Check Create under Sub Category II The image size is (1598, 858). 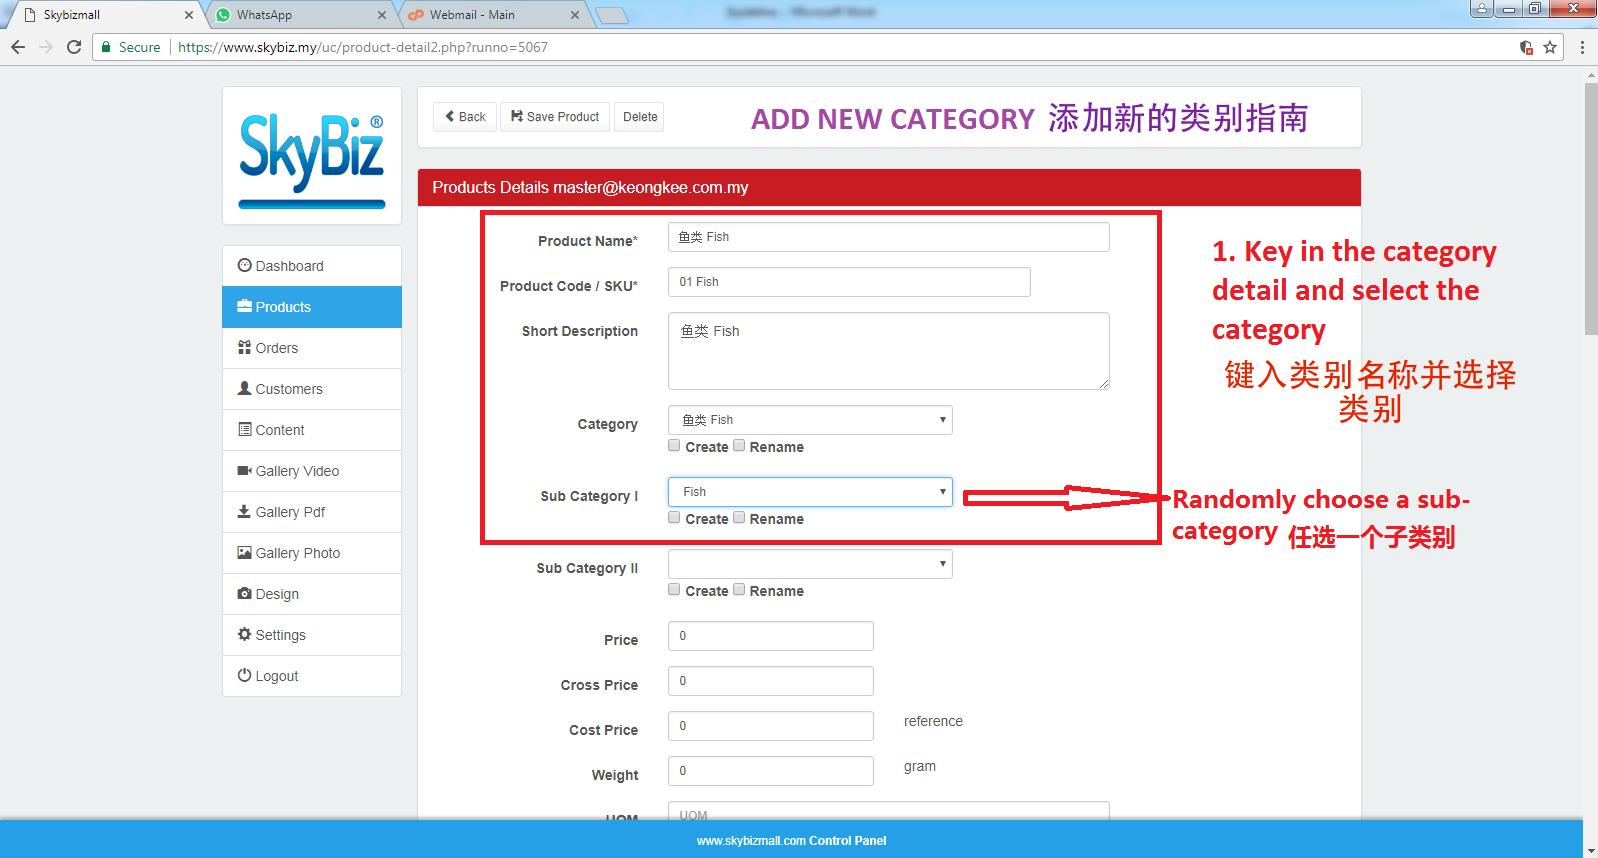[x=674, y=590]
